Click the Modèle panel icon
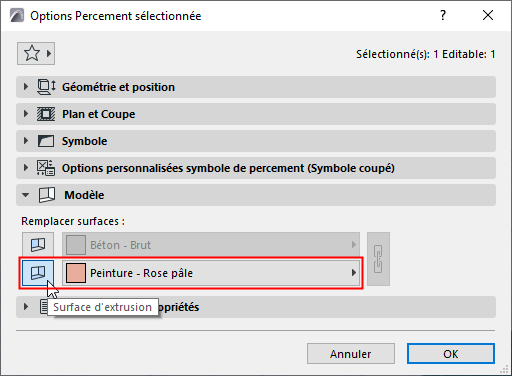Viewport: 512px width, 376px height. pyautogui.click(x=47, y=195)
